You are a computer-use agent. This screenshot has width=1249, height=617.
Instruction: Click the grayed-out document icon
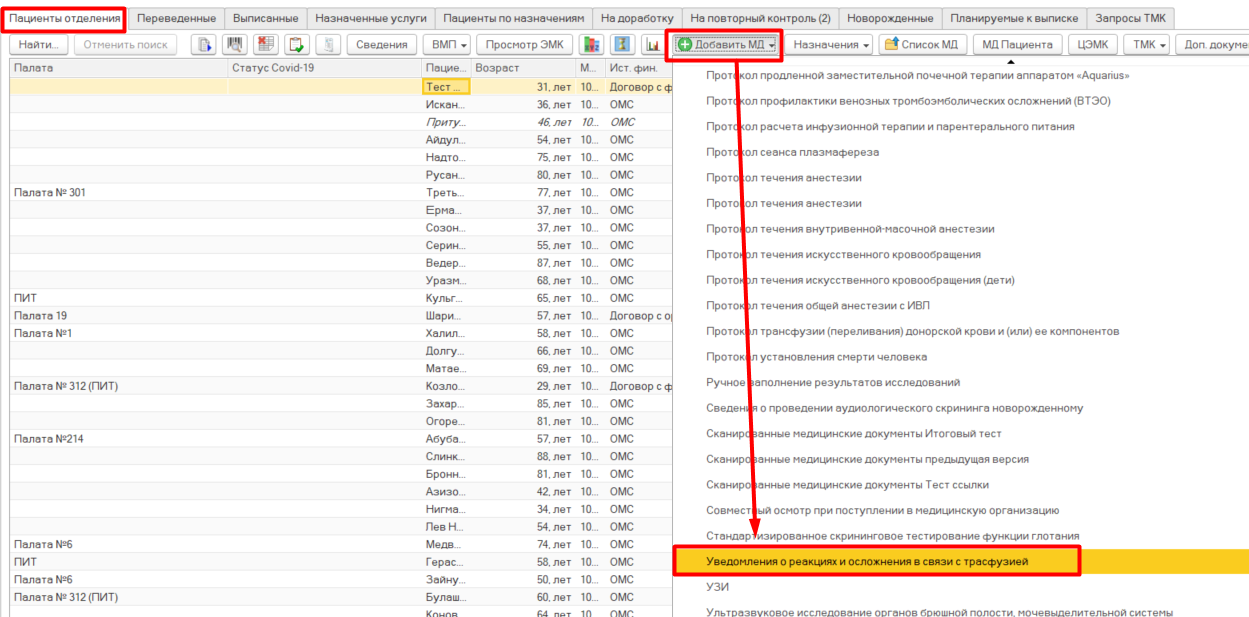330,45
